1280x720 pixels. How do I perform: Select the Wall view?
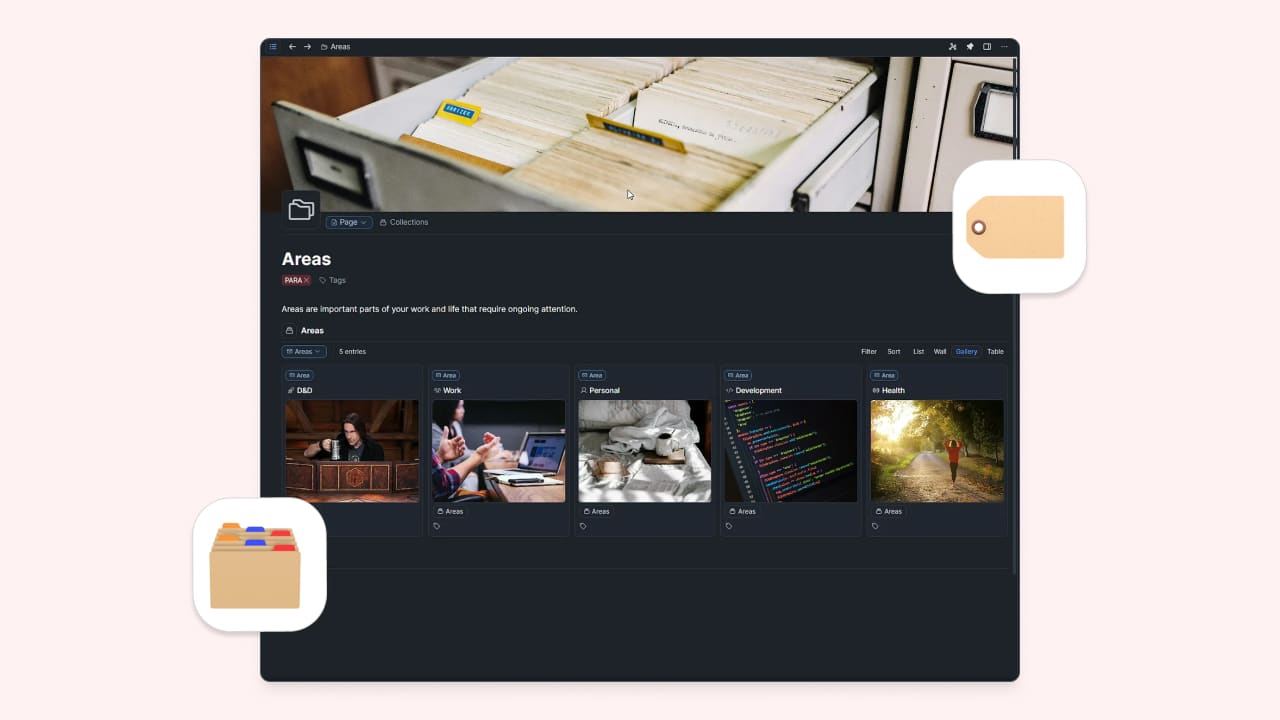tap(940, 352)
